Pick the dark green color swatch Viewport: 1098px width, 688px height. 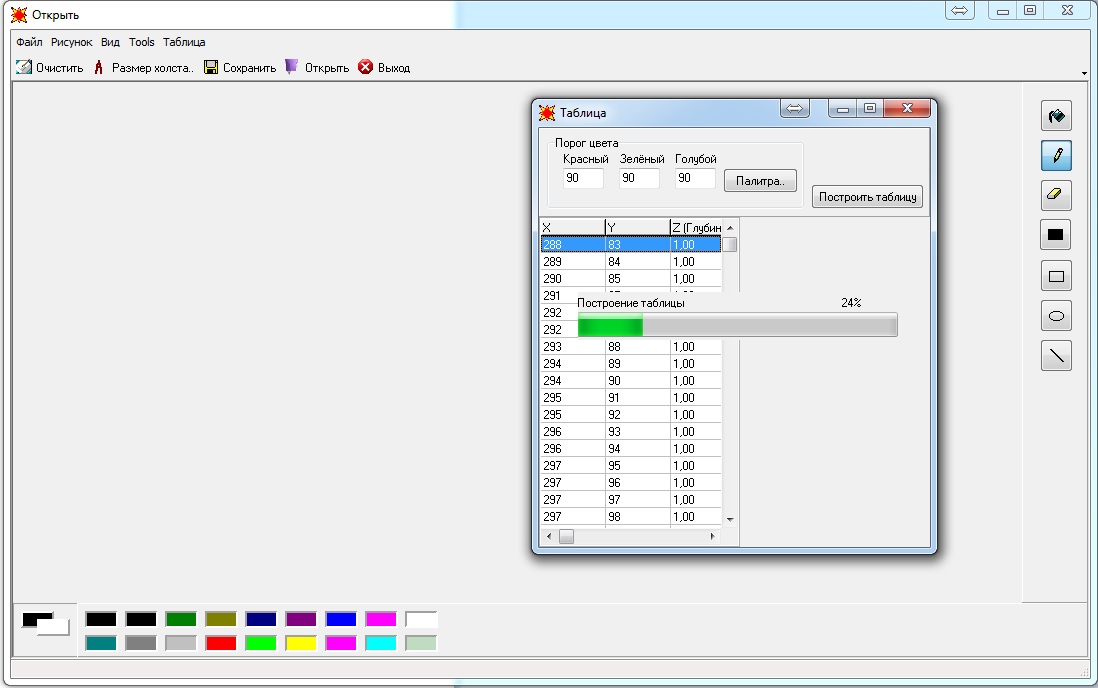(x=181, y=619)
